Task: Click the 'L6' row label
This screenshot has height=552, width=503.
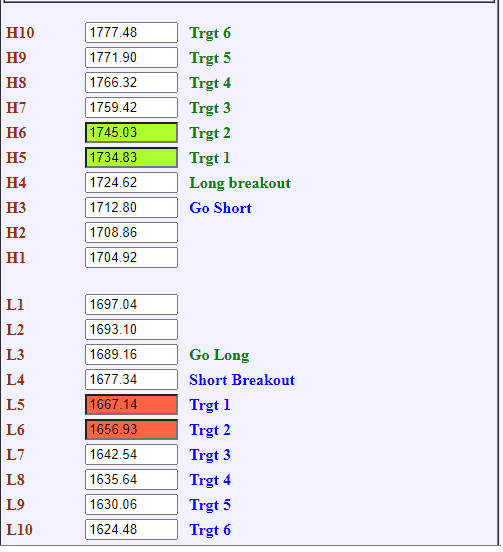Action: pyautogui.click(x=15, y=430)
